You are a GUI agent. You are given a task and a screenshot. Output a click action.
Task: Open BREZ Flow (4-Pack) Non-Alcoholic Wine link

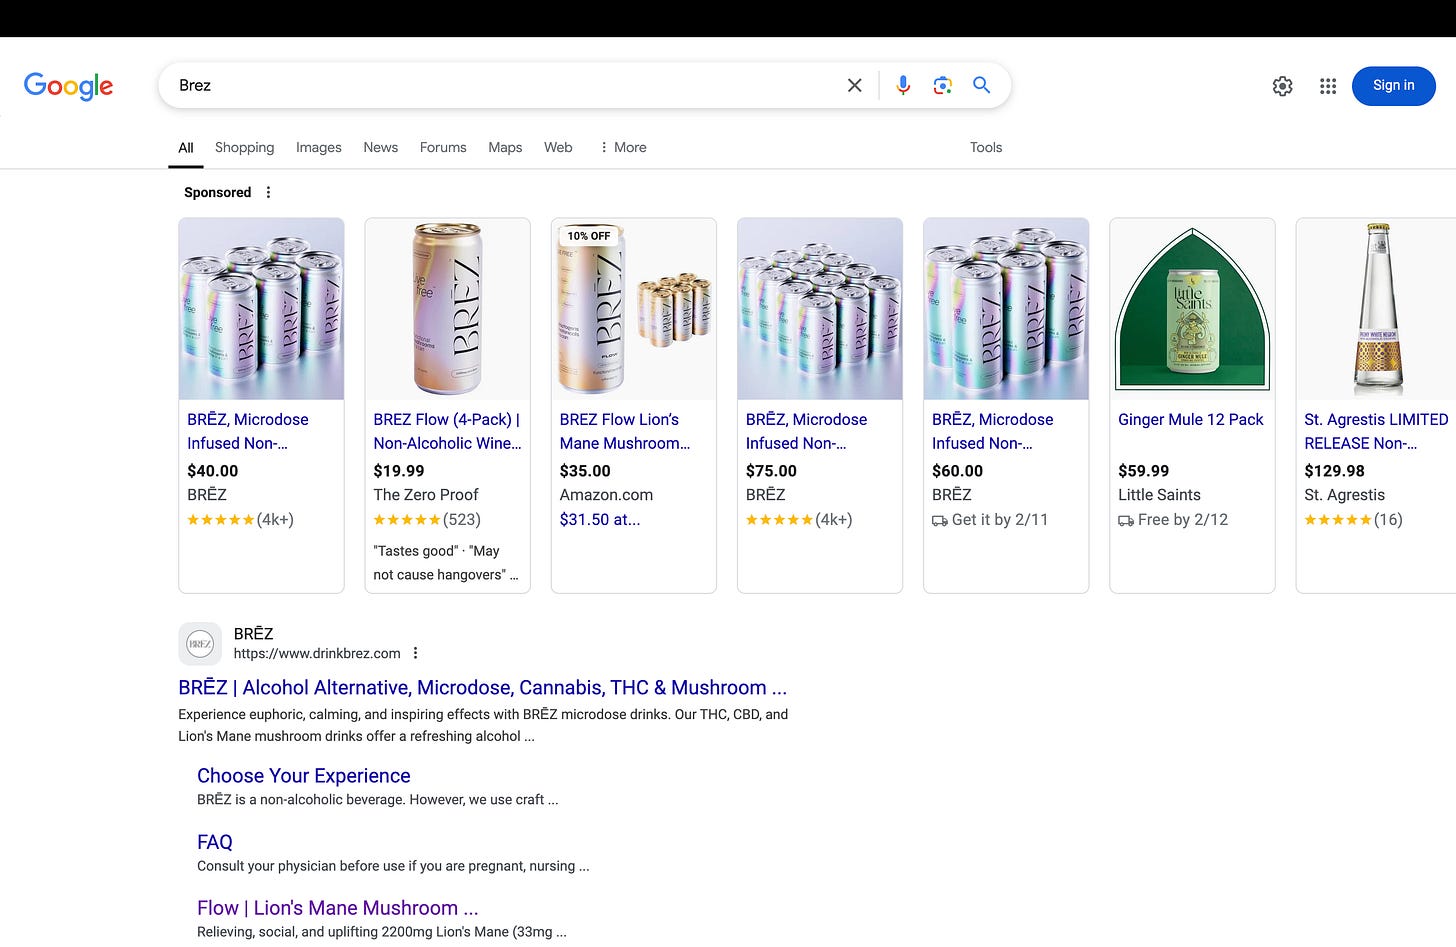pos(447,431)
